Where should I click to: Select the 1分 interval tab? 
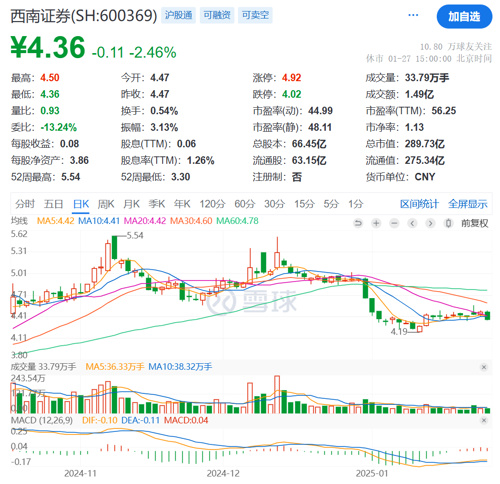tap(356, 204)
